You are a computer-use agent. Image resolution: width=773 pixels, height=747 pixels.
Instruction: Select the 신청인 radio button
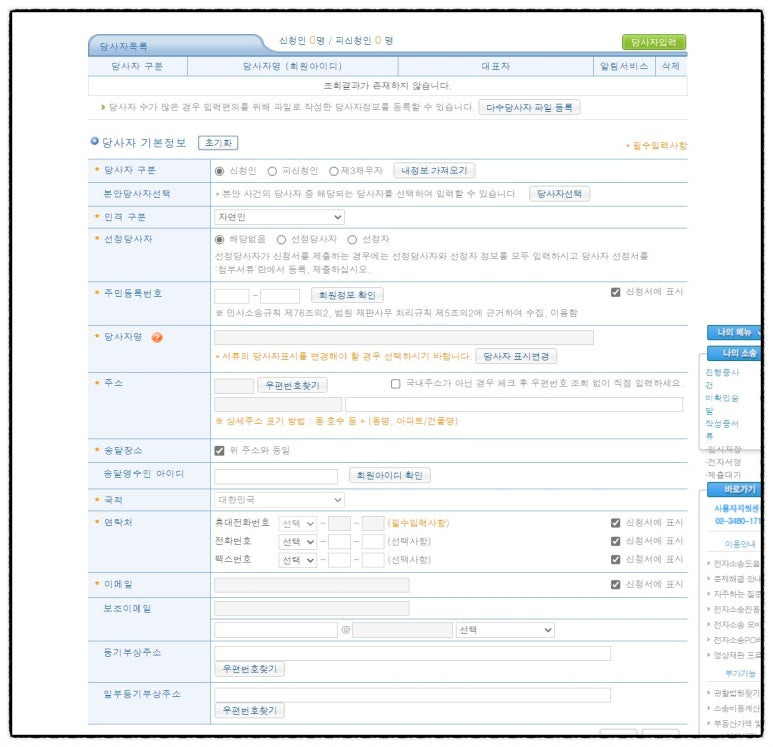tap(219, 171)
